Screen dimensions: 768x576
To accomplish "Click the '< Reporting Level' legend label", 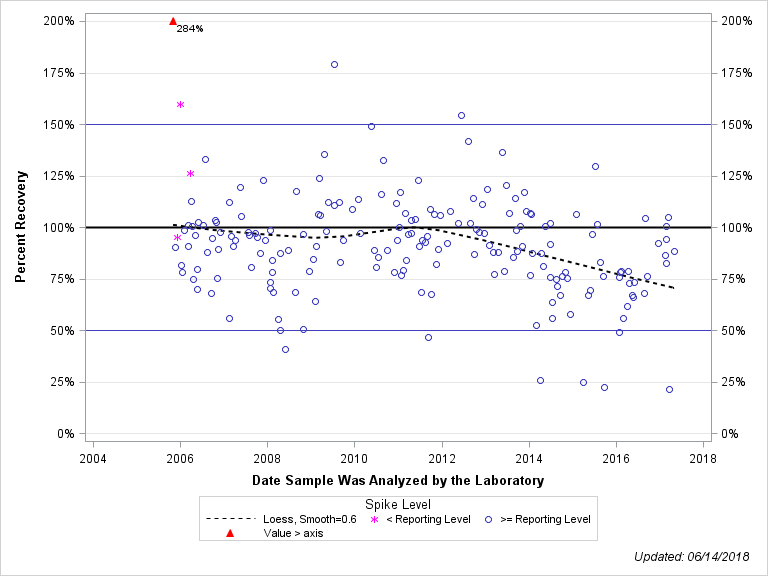I will click(429, 519).
